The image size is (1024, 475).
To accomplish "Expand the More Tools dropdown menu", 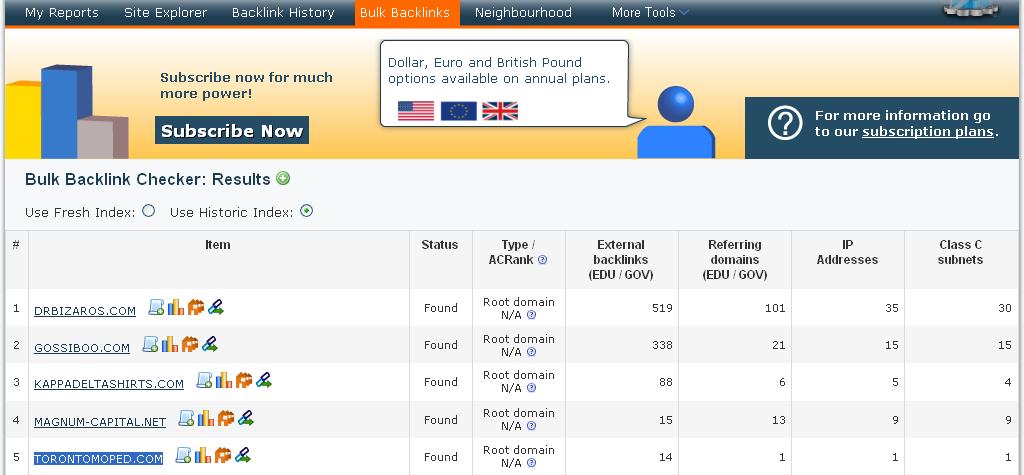I will pyautogui.click(x=650, y=12).
